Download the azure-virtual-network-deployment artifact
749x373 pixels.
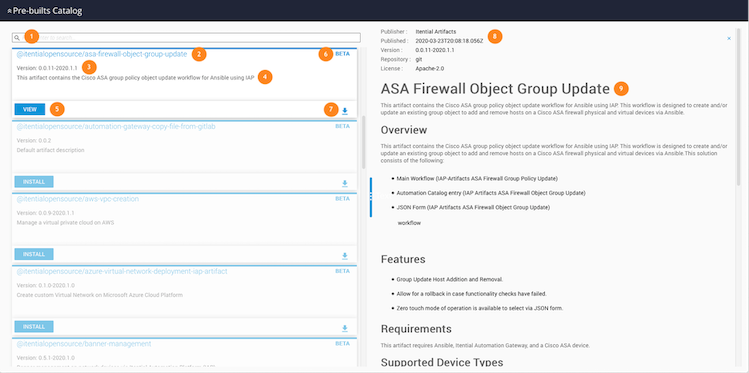coord(345,328)
